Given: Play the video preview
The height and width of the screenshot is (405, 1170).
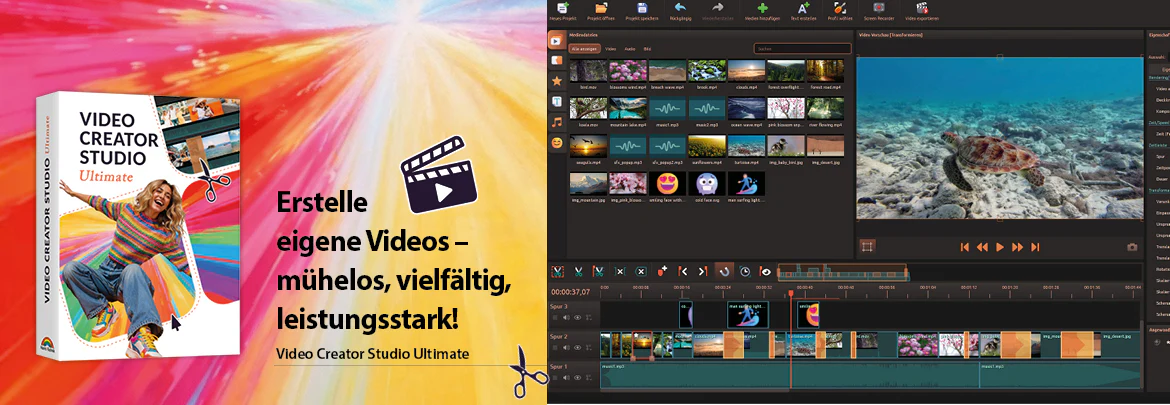Looking at the screenshot, I should pos(1000,247).
